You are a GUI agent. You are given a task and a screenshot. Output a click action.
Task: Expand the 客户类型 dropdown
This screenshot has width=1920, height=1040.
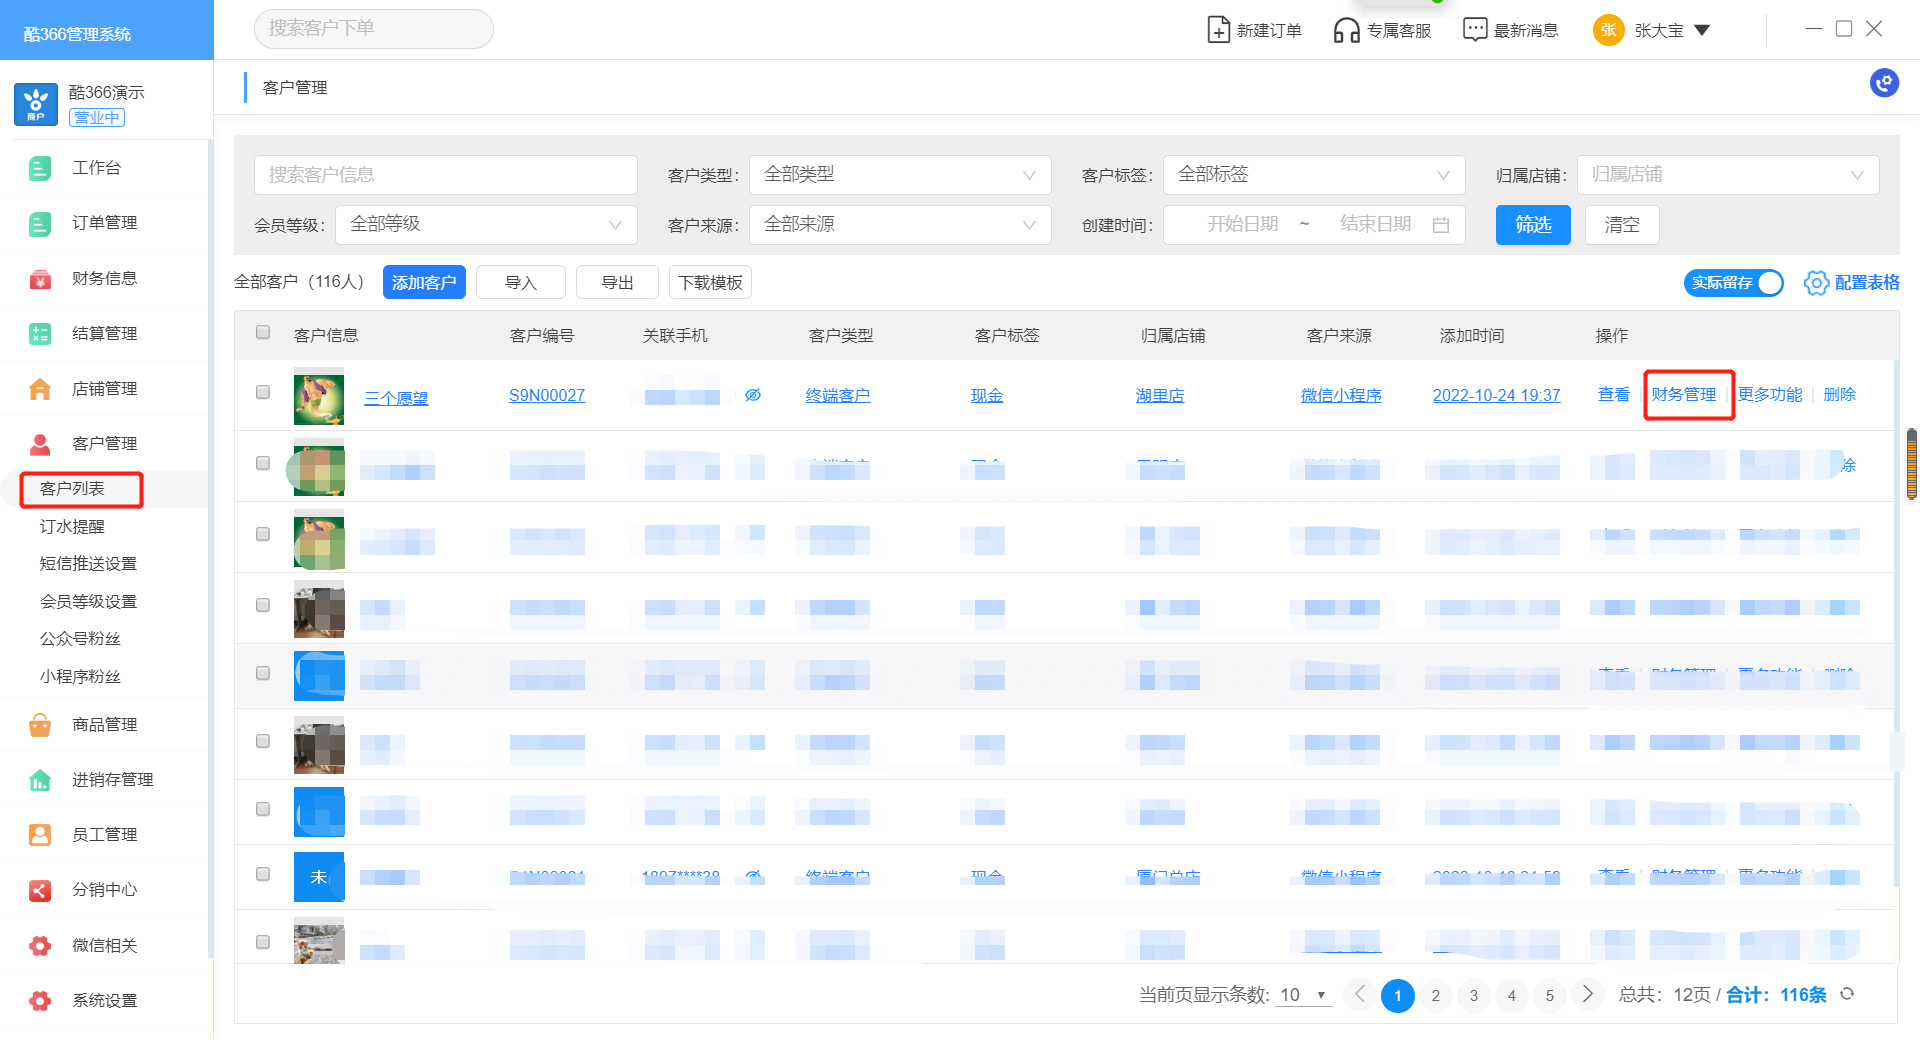(x=900, y=175)
